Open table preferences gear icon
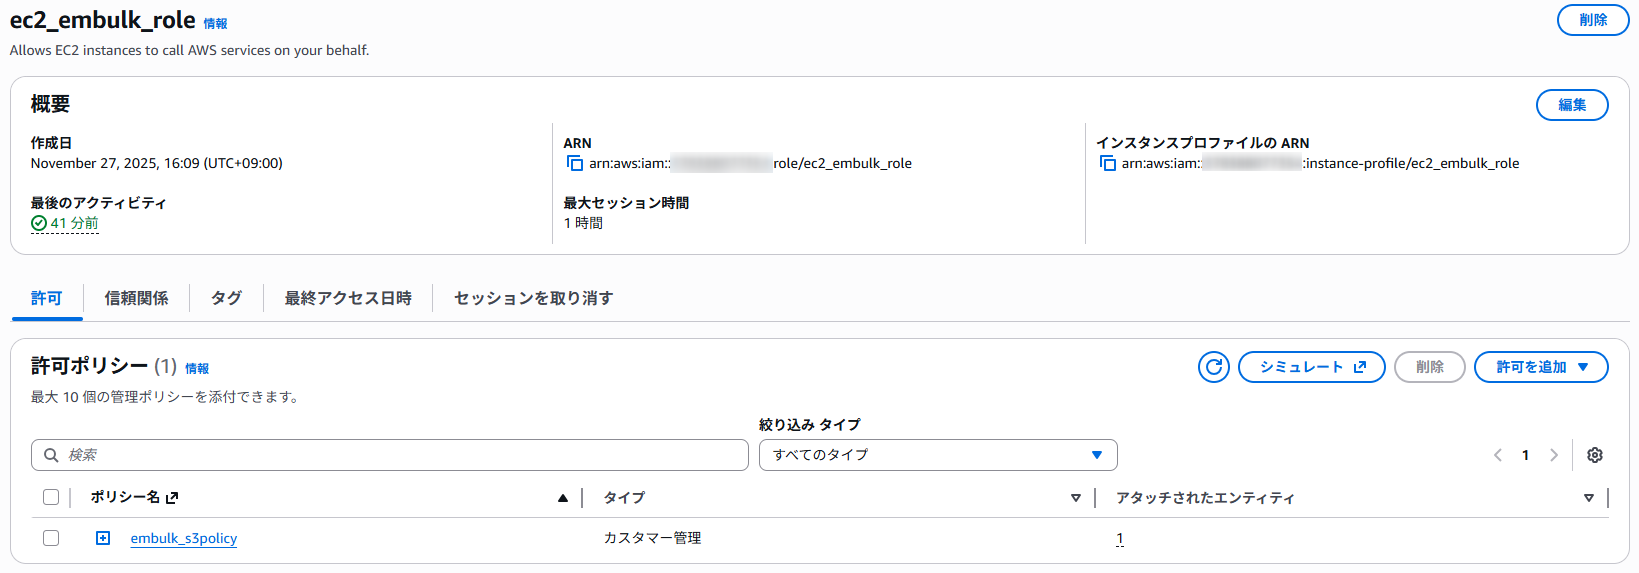Screen dimensions: 1639x573 tap(1595, 455)
